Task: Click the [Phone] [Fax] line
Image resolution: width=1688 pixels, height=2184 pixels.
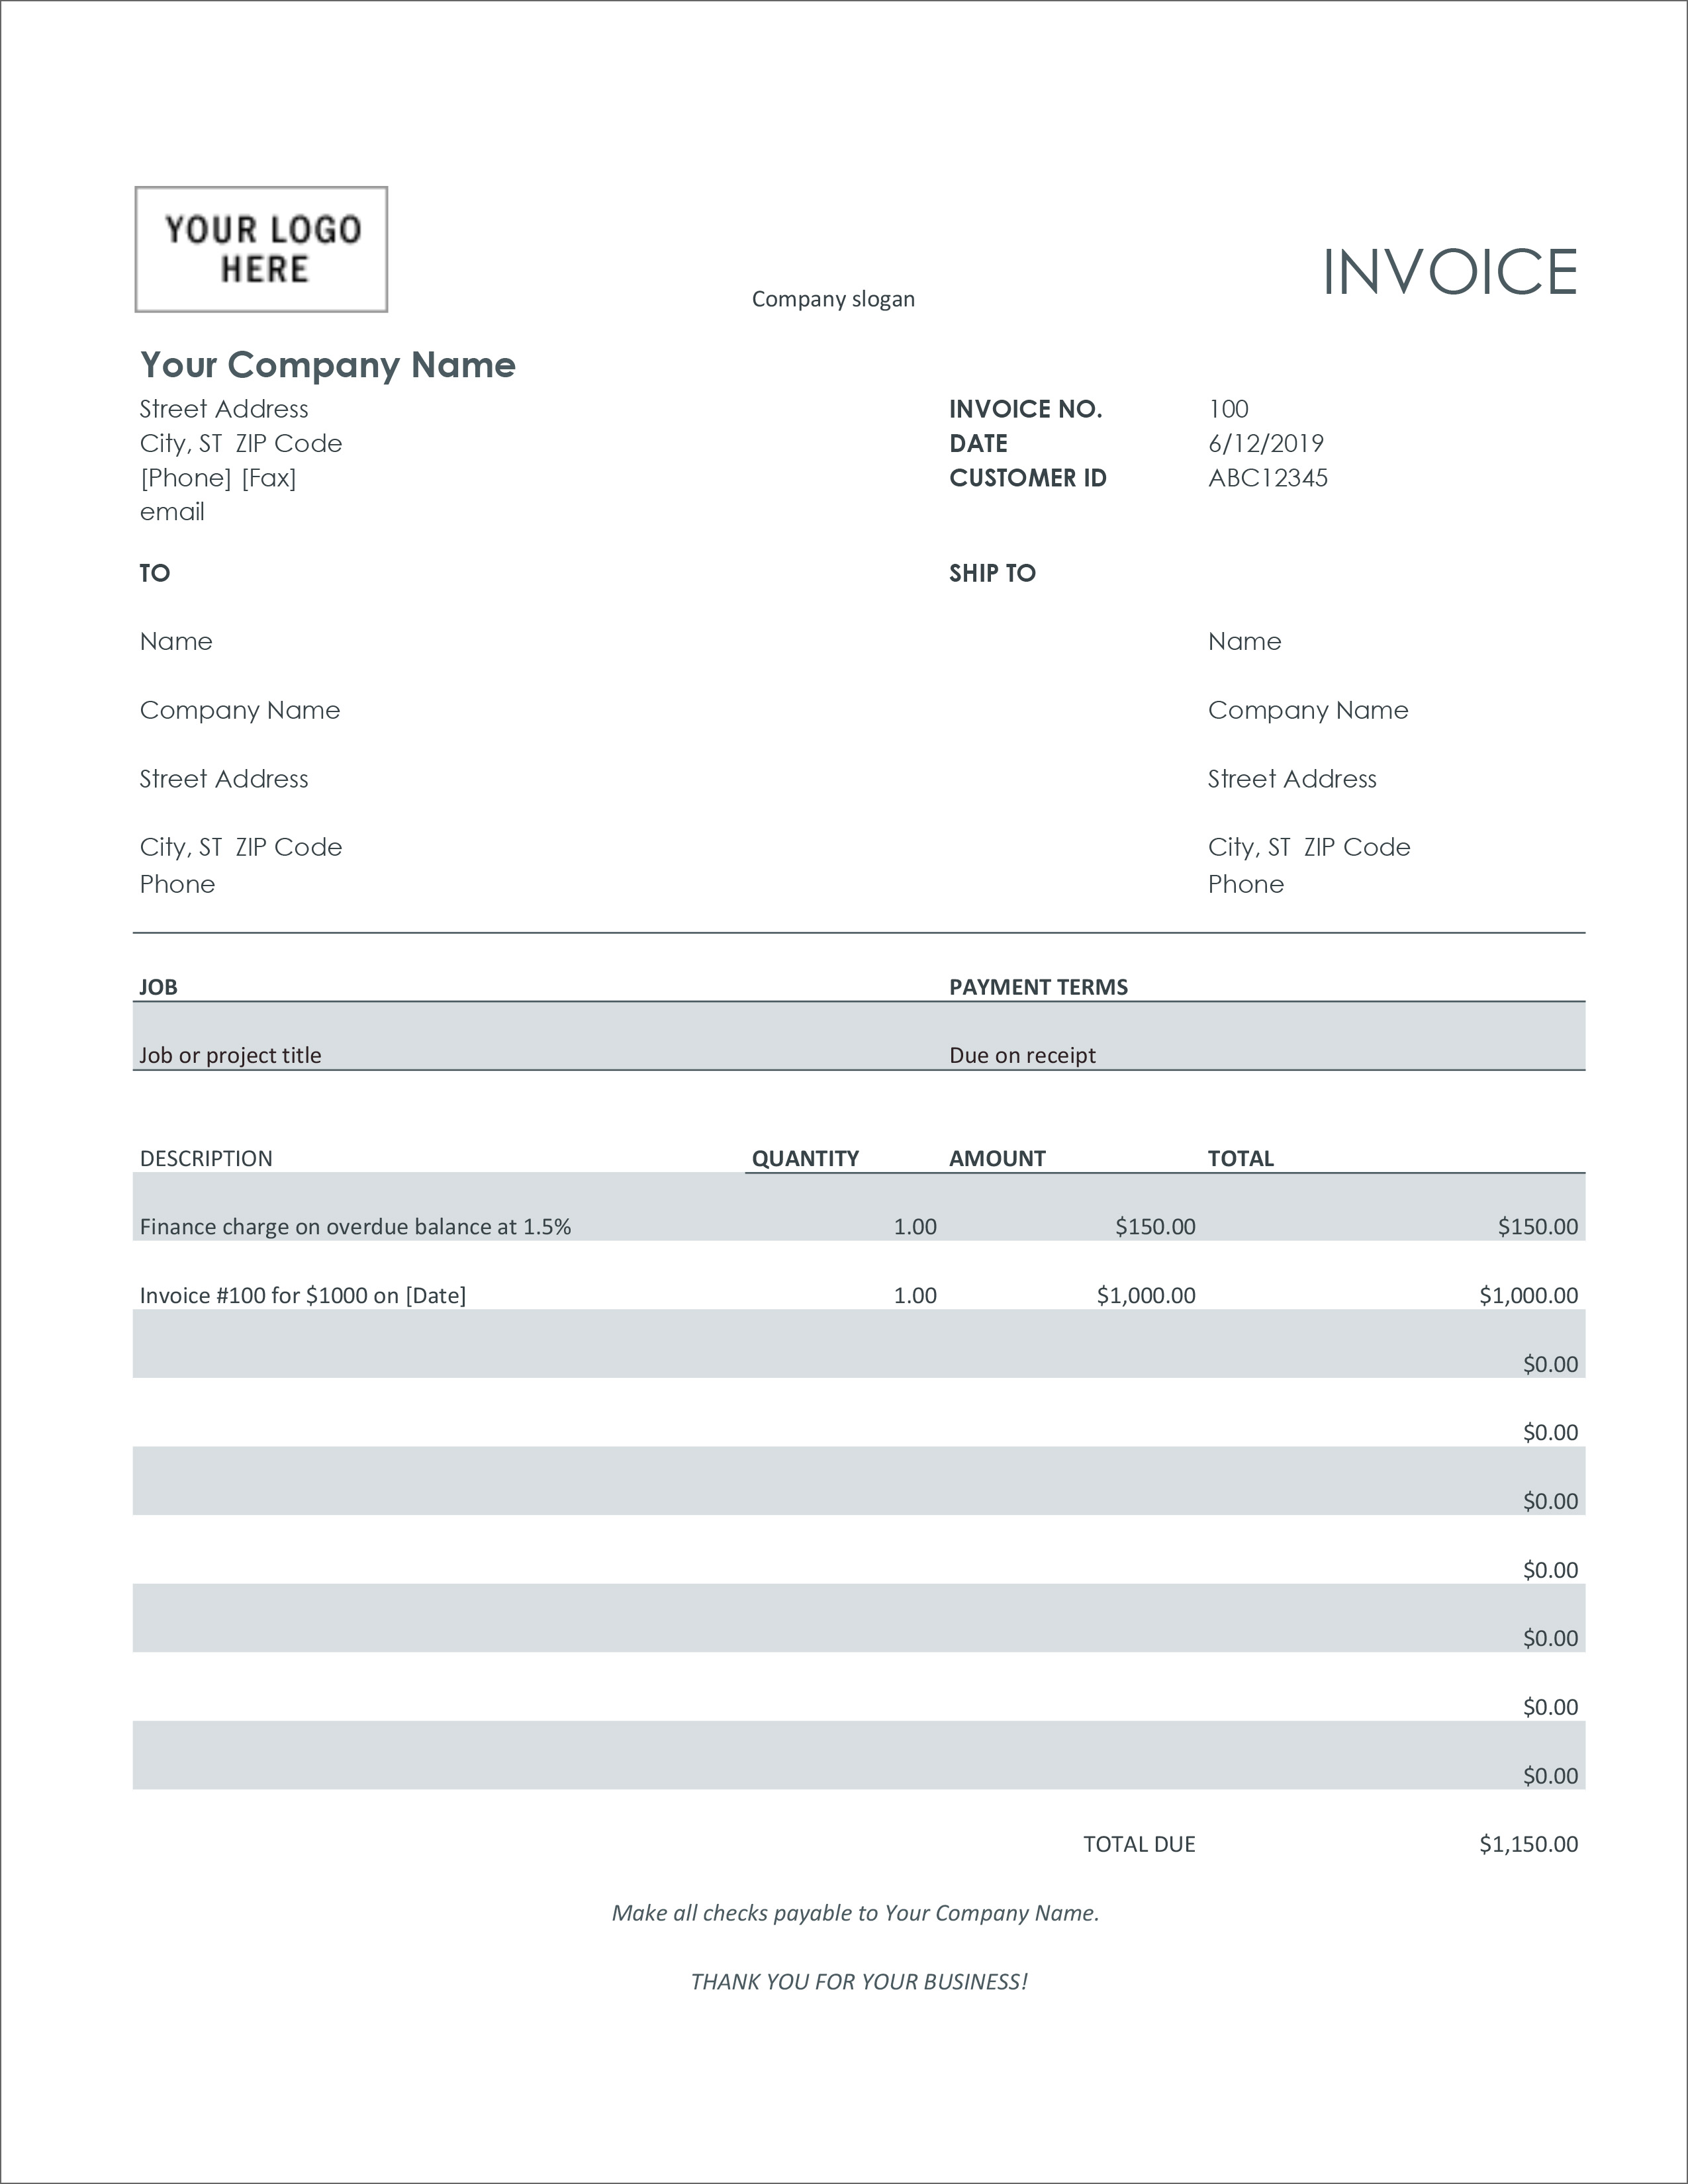Action: 218,478
